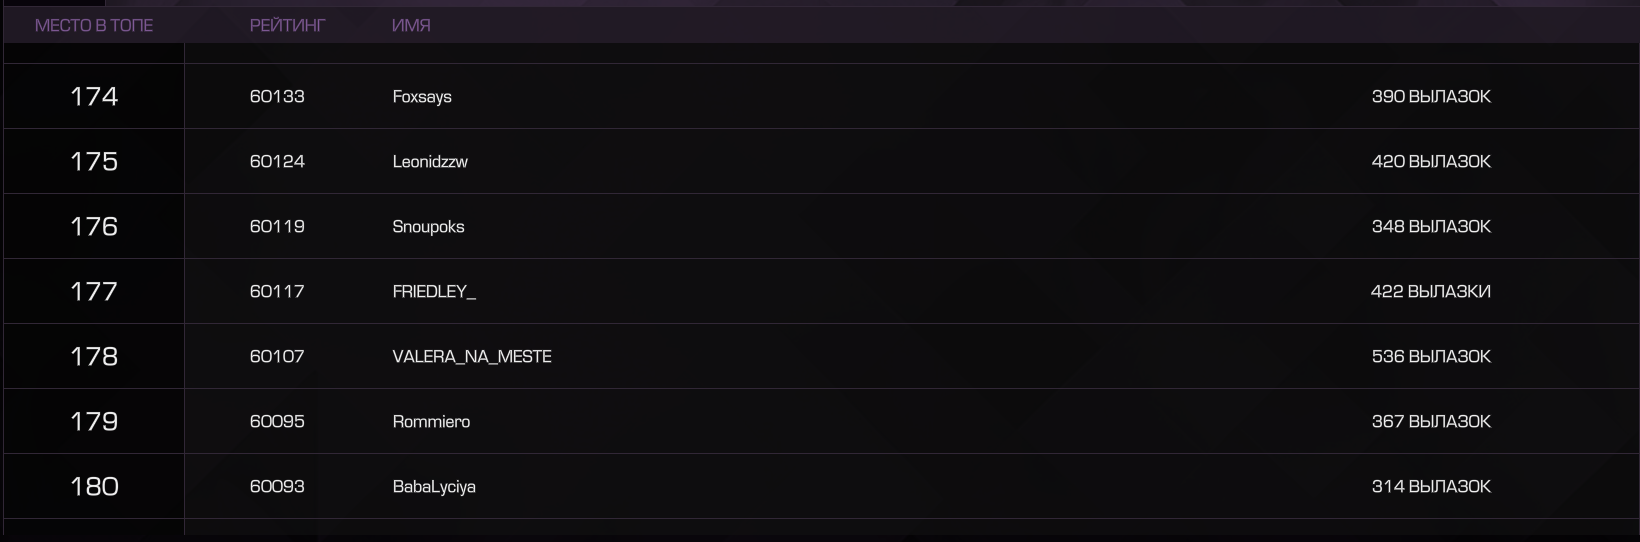Click the 422 ВЫЛАЗКИ sorties count
This screenshot has height=542, width=1640.
click(1431, 291)
